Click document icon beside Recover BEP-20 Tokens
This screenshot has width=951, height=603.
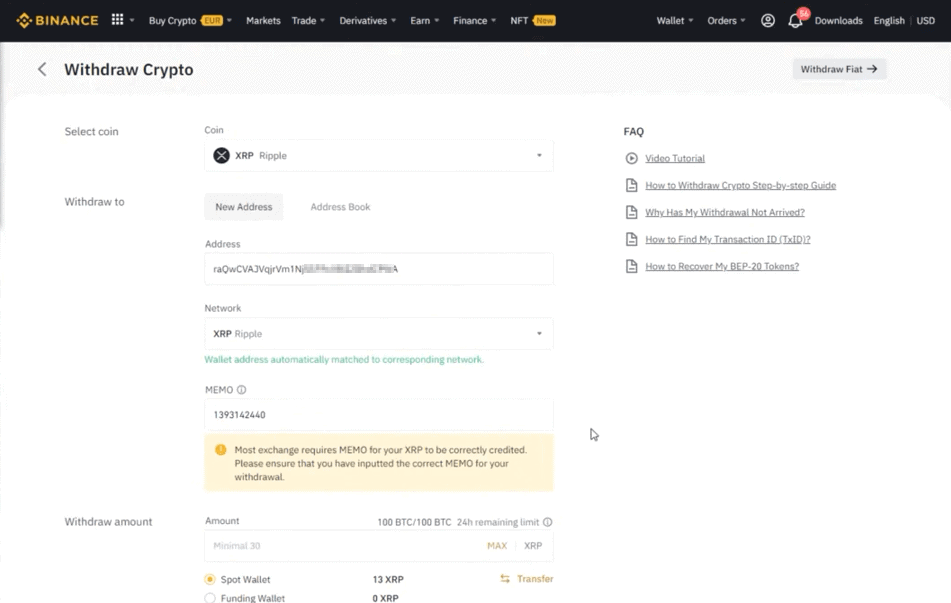631,266
